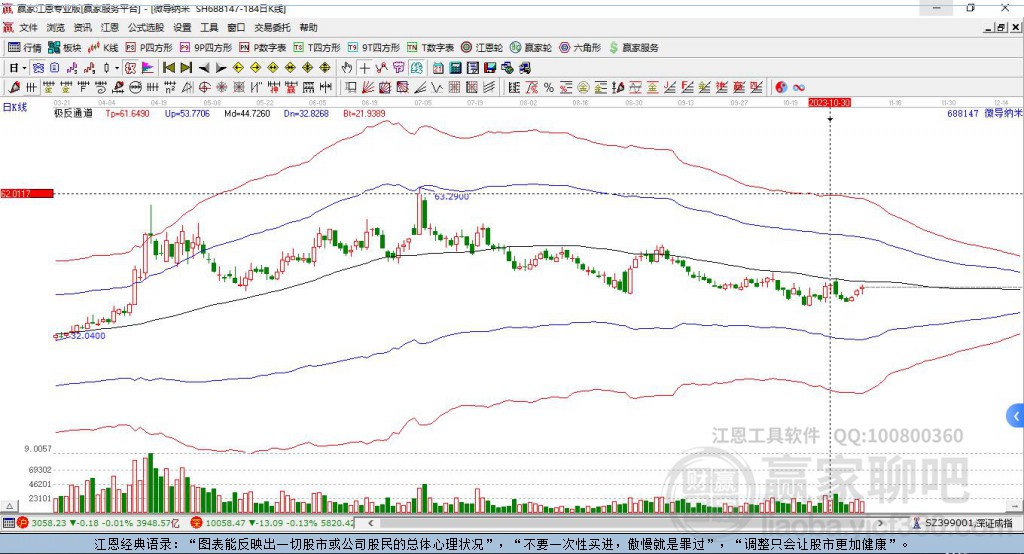Click the Tp=61.6490 indicator value
This screenshot has height=554, width=1024.
127,113
